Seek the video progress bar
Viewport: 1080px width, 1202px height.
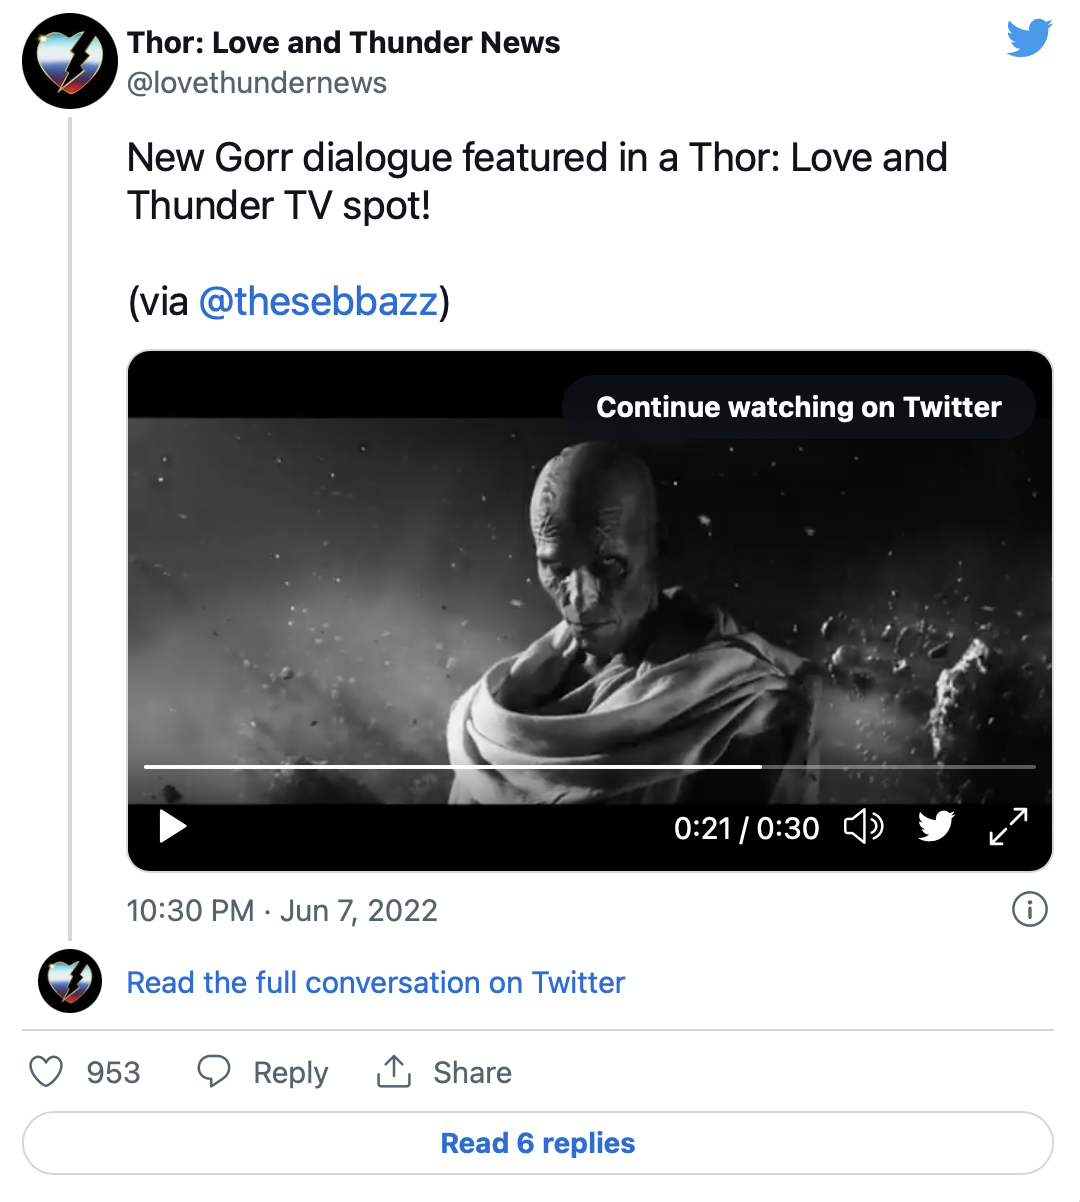589,767
